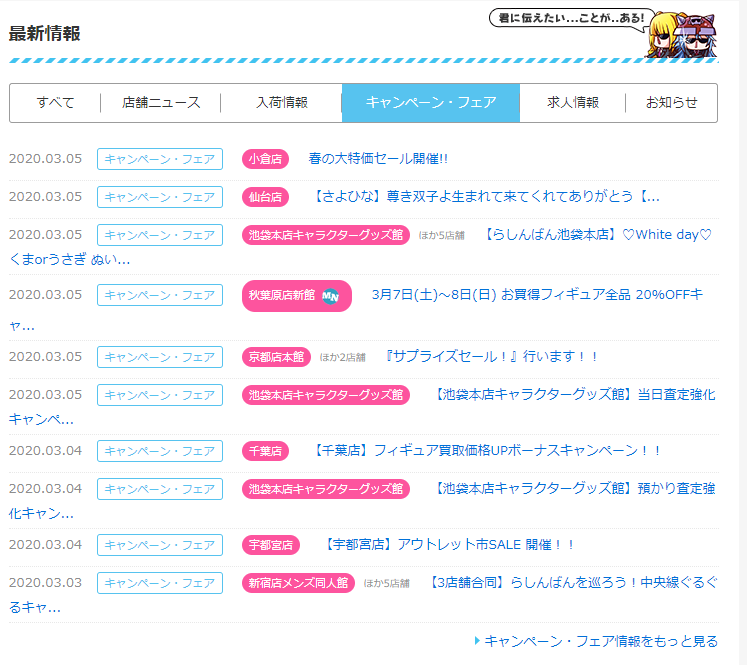Click the 京都店本館 store tag

click(276, 357)
